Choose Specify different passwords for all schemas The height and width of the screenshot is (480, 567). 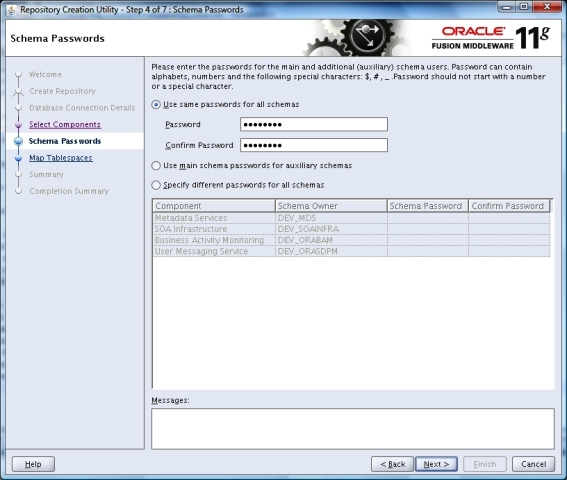coord(156,185)
